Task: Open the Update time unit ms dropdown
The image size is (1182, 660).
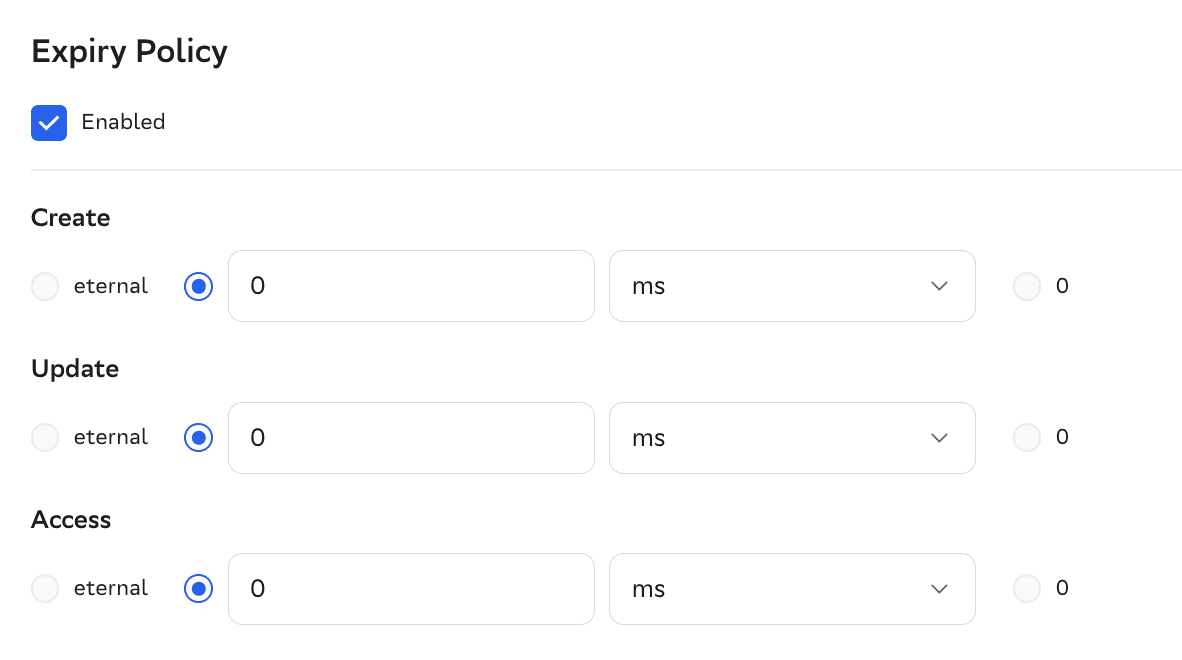Action: 791,438
